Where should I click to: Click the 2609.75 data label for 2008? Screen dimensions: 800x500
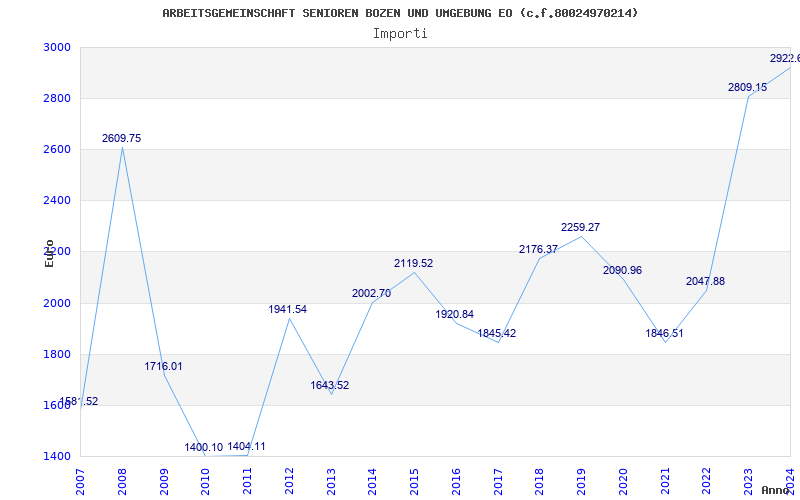(121, 138)
